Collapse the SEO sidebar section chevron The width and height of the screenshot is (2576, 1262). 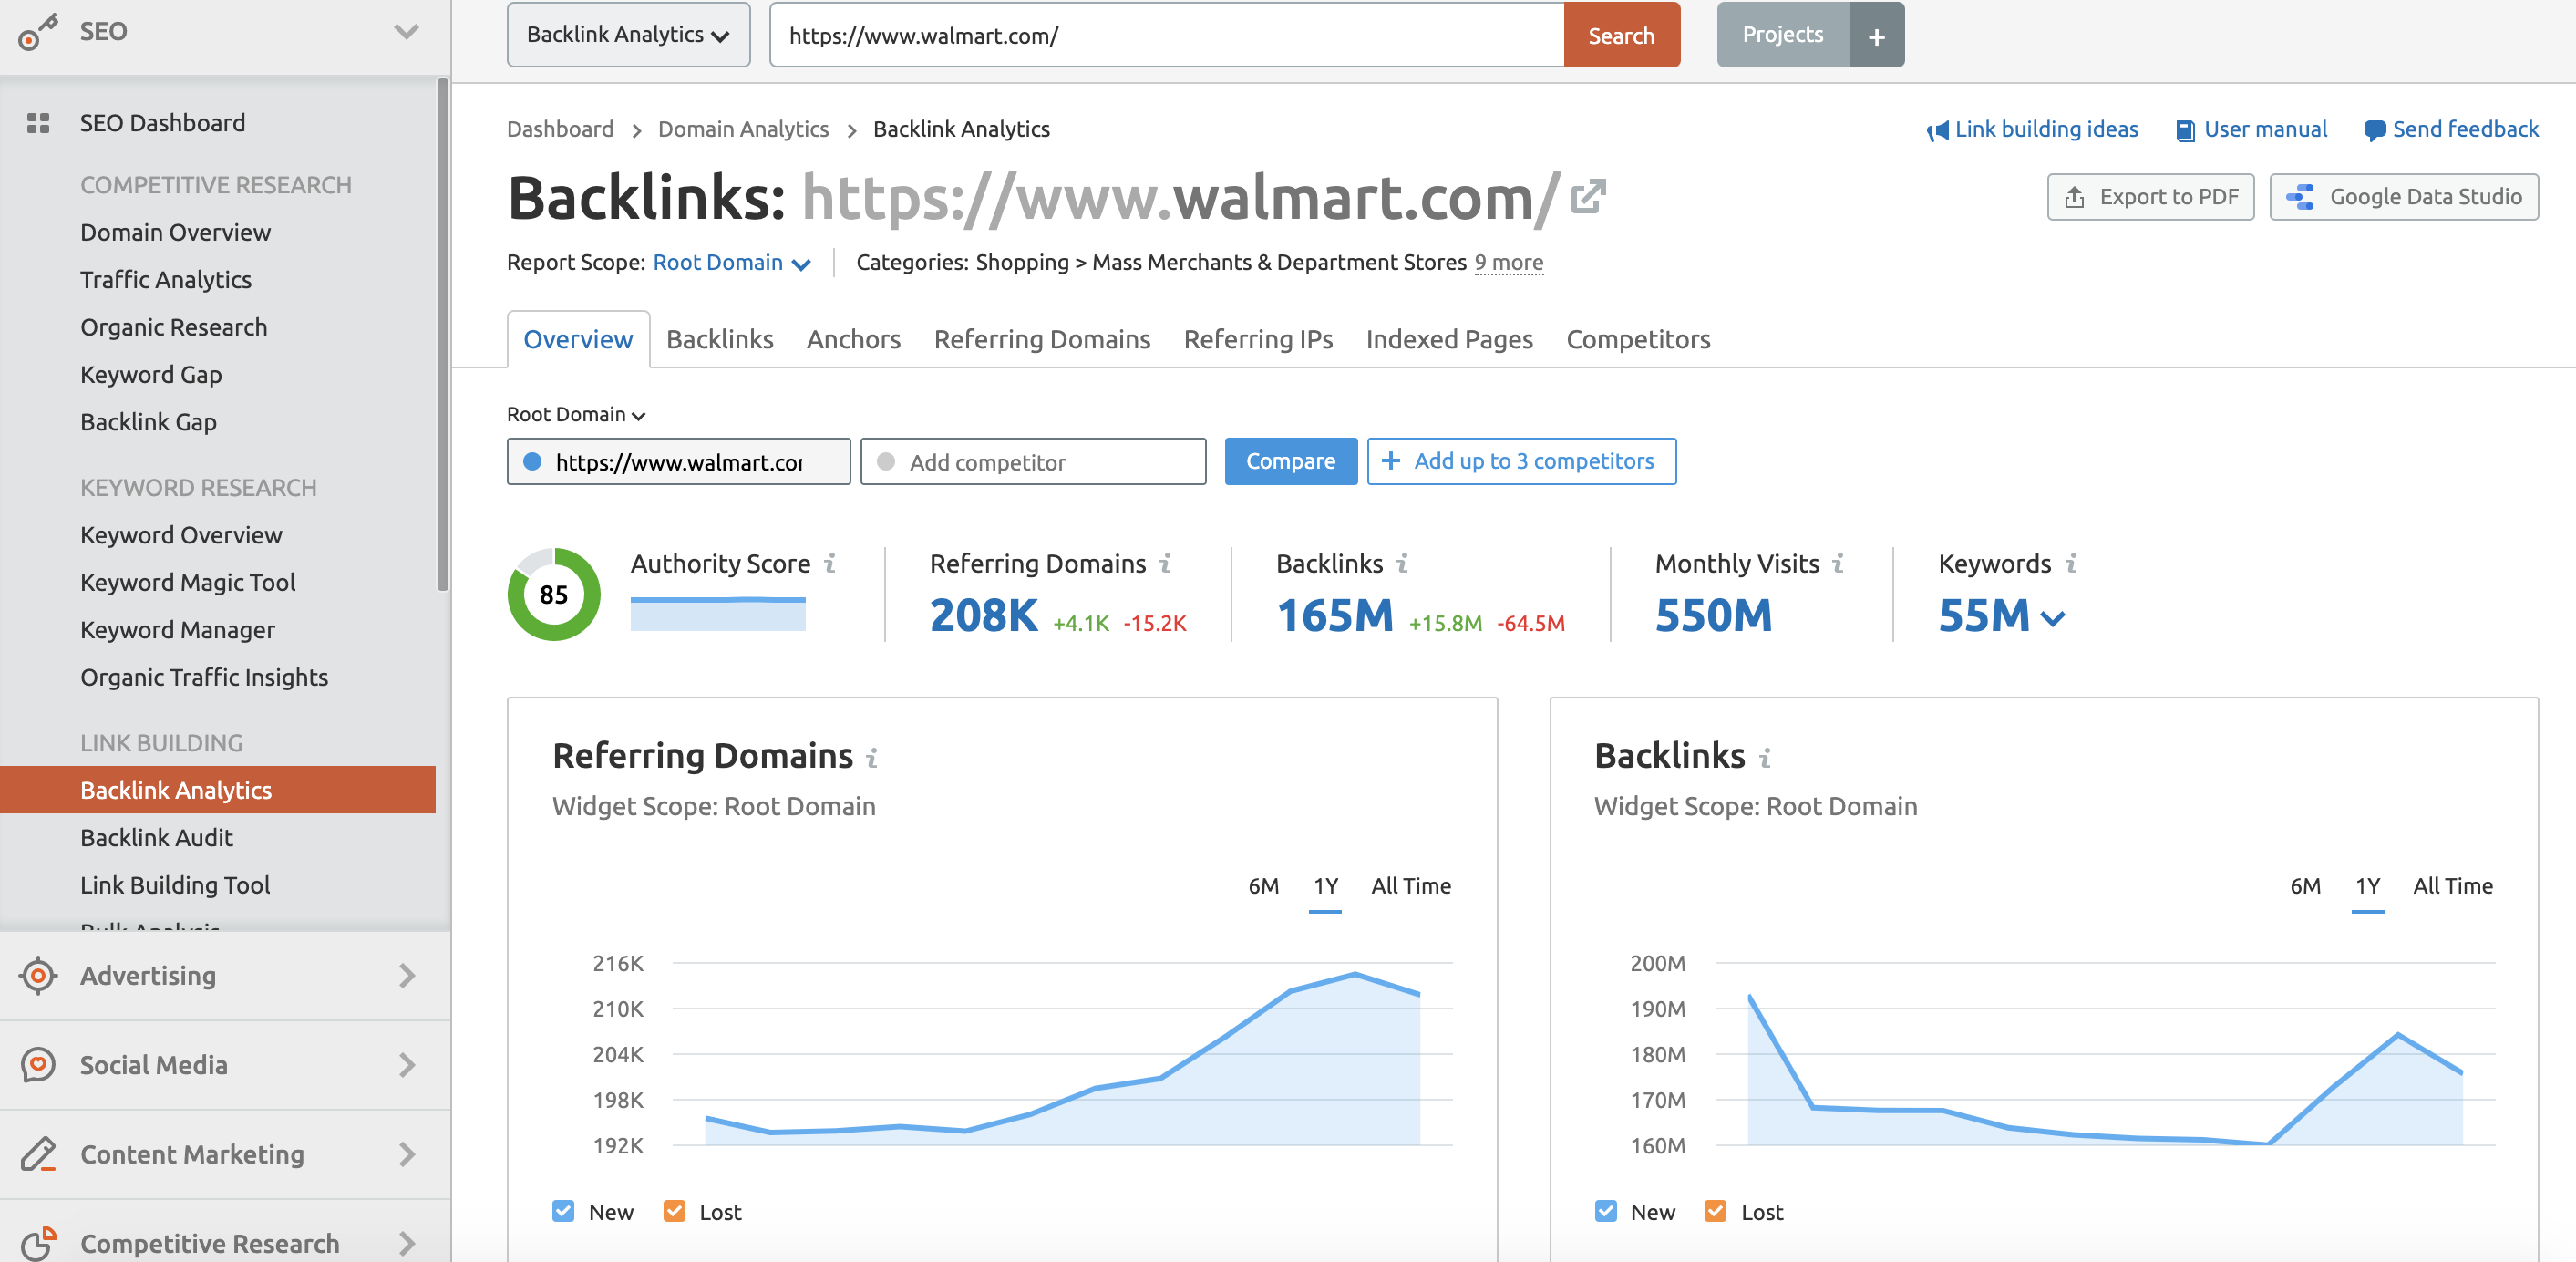[x=406, y=32]
